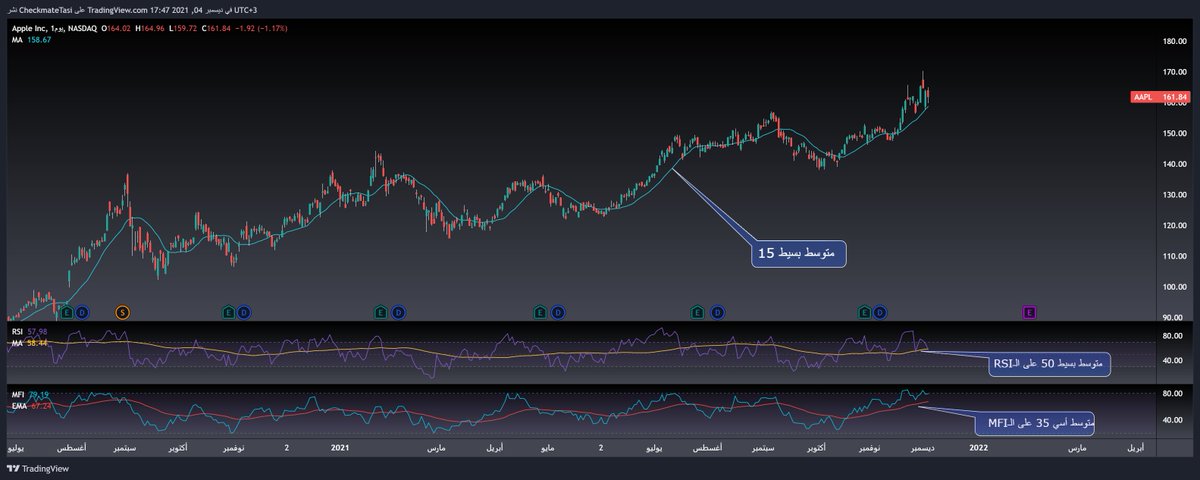Click the earnings E marker at November 2021
1200x480 pixels.
pos(863,313)
